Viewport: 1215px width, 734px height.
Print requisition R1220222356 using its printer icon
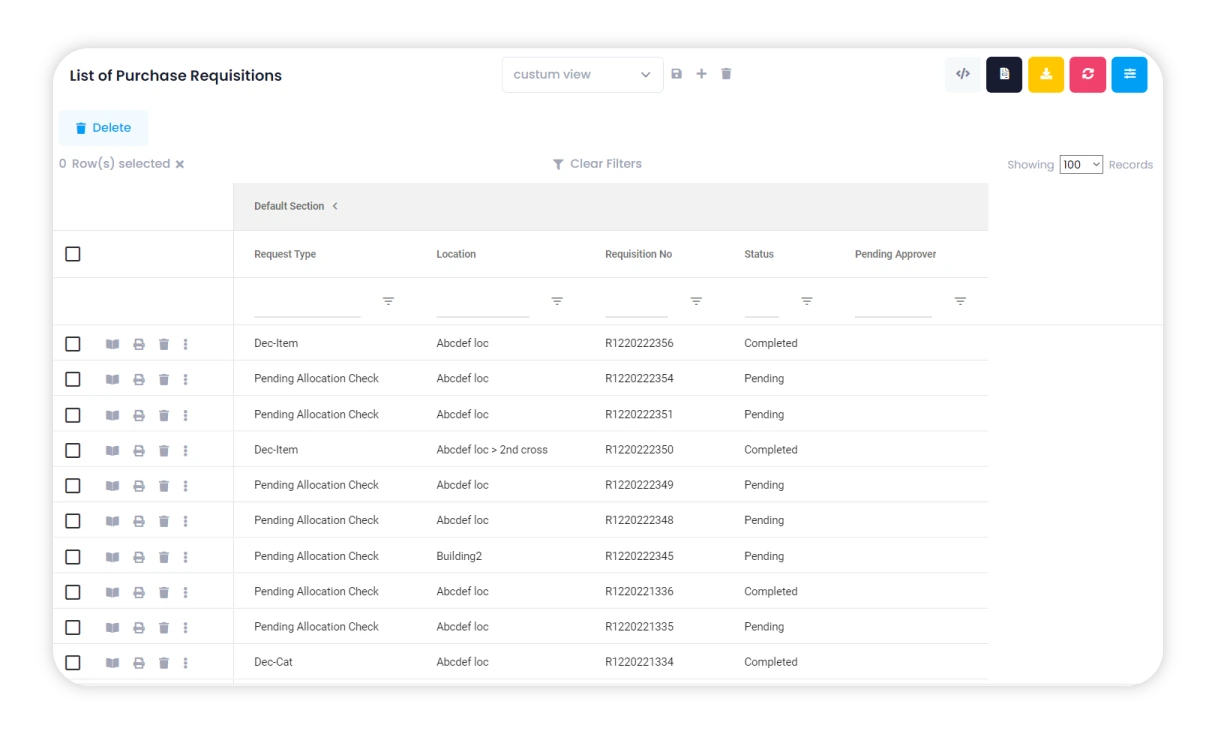[x=139, y=343]
